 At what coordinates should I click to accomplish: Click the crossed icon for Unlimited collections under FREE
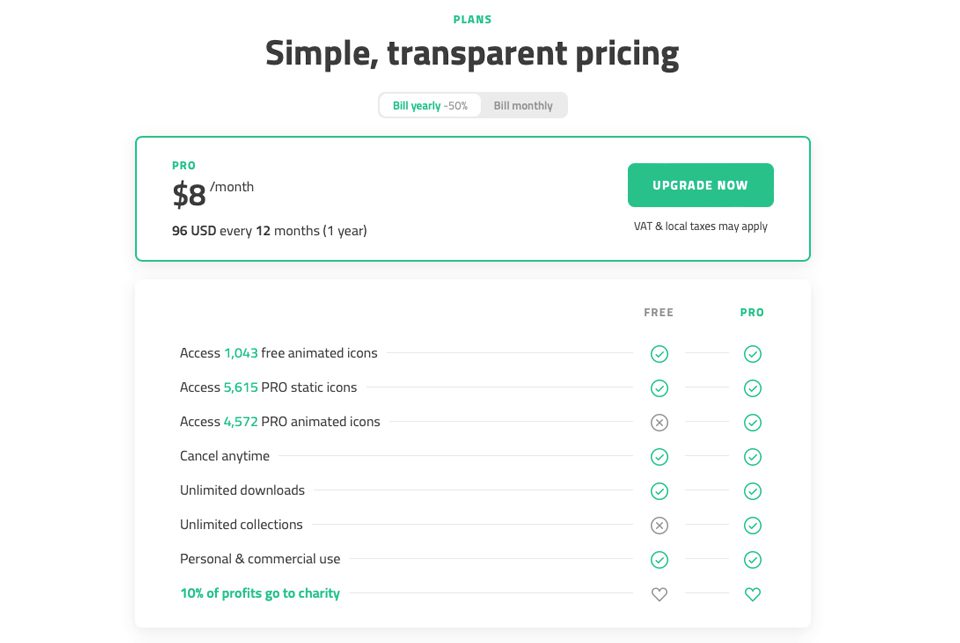659,525
